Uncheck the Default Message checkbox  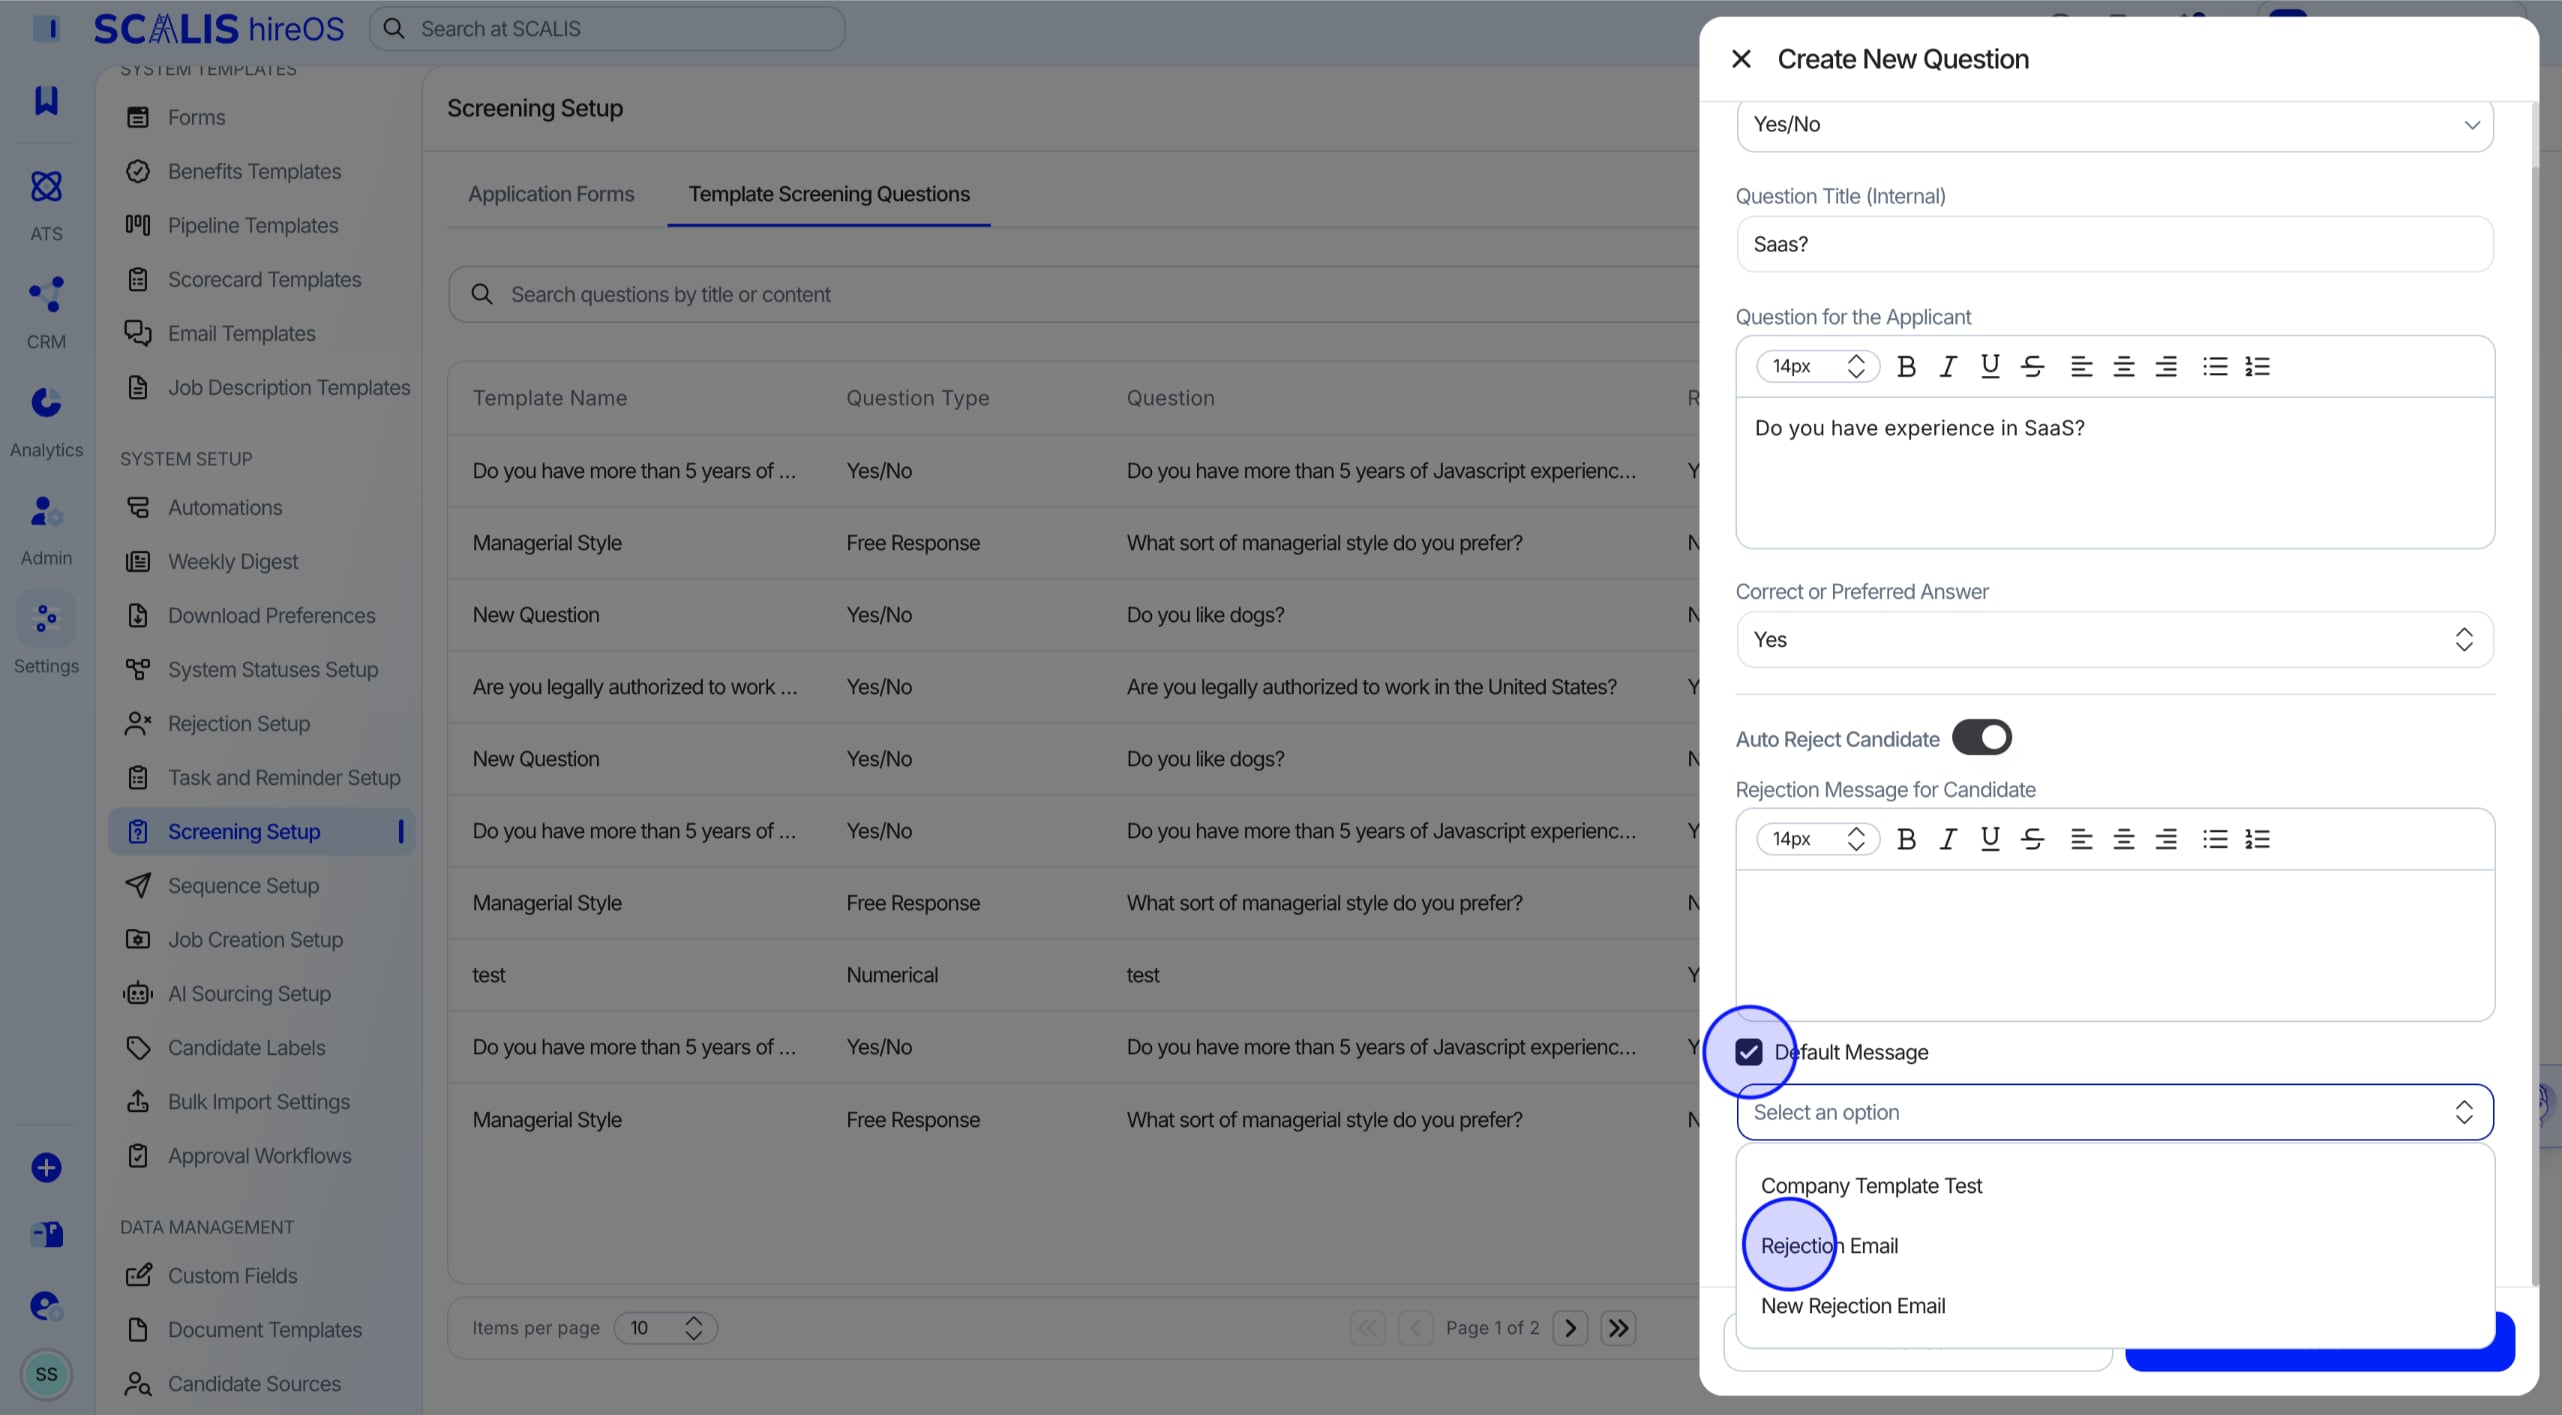click(x=1748, y=1052)
